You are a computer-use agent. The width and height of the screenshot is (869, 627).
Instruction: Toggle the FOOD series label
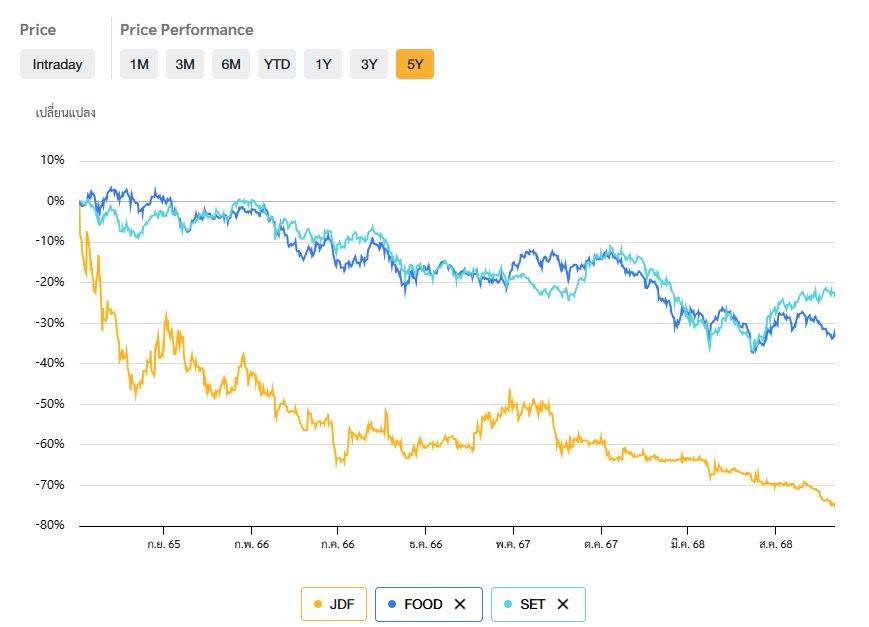click(x=423, y=604)
